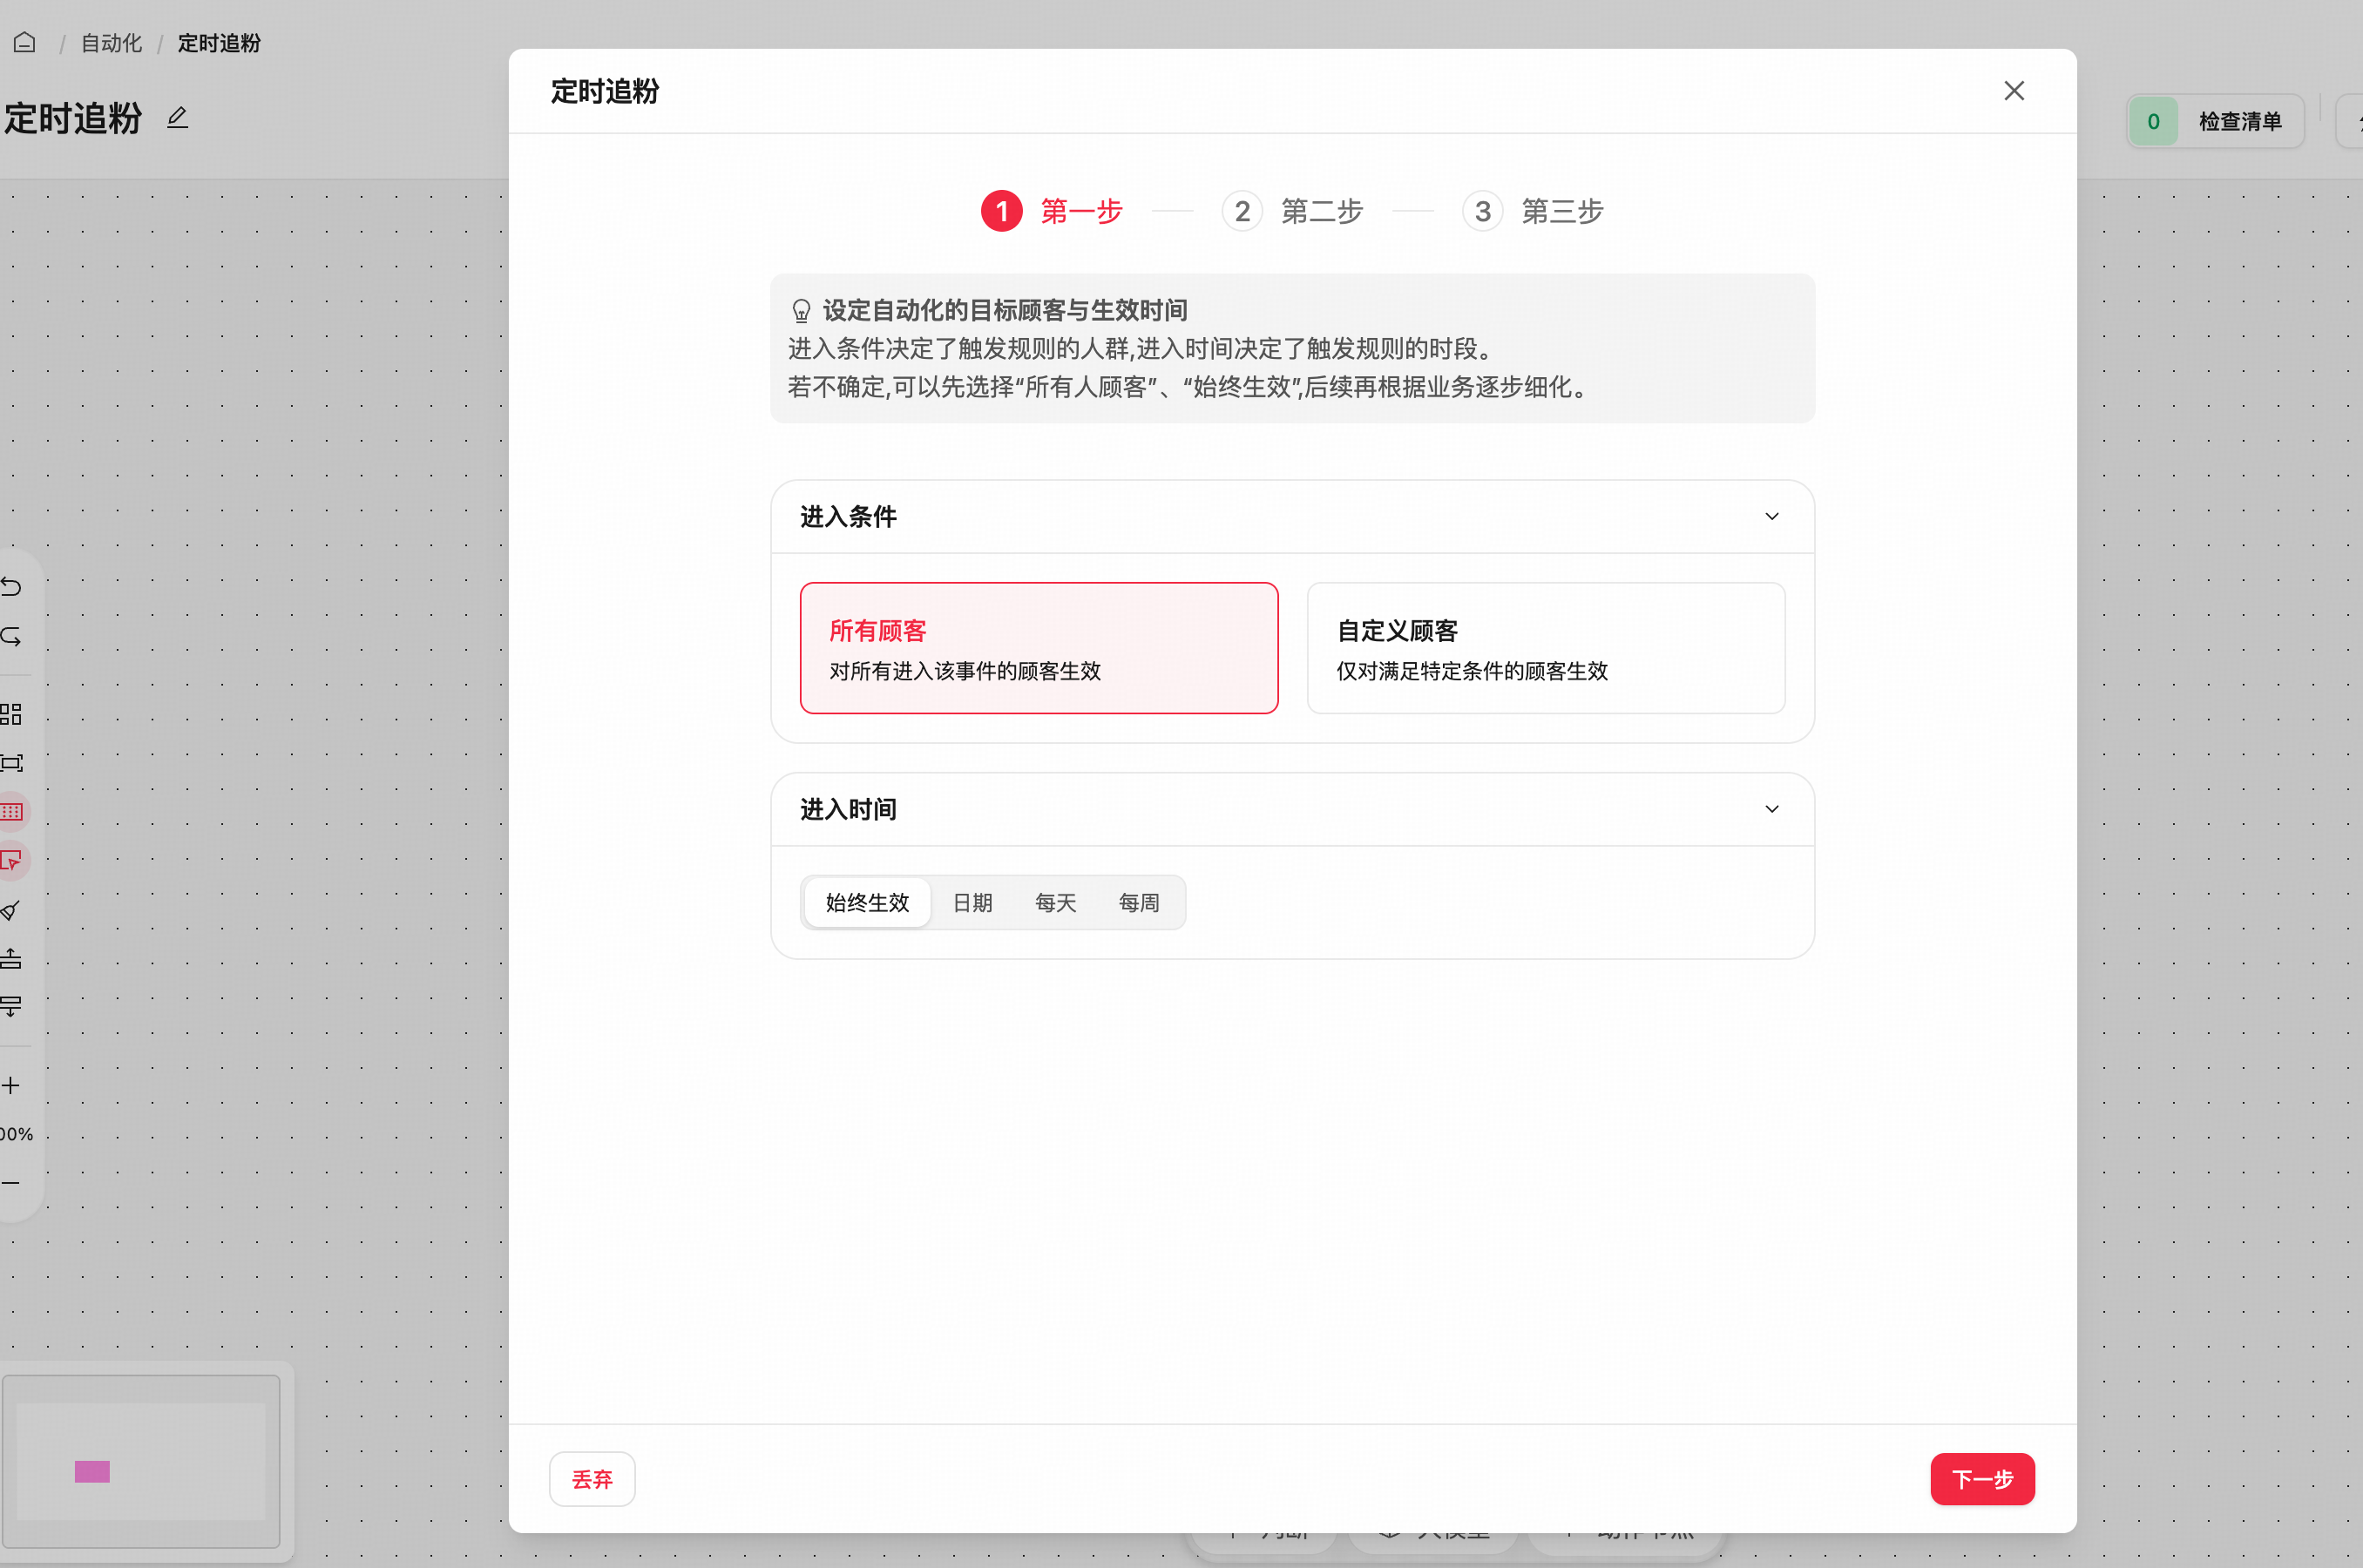Click the undo icon in the left toolbar

[x=11, y=586]
